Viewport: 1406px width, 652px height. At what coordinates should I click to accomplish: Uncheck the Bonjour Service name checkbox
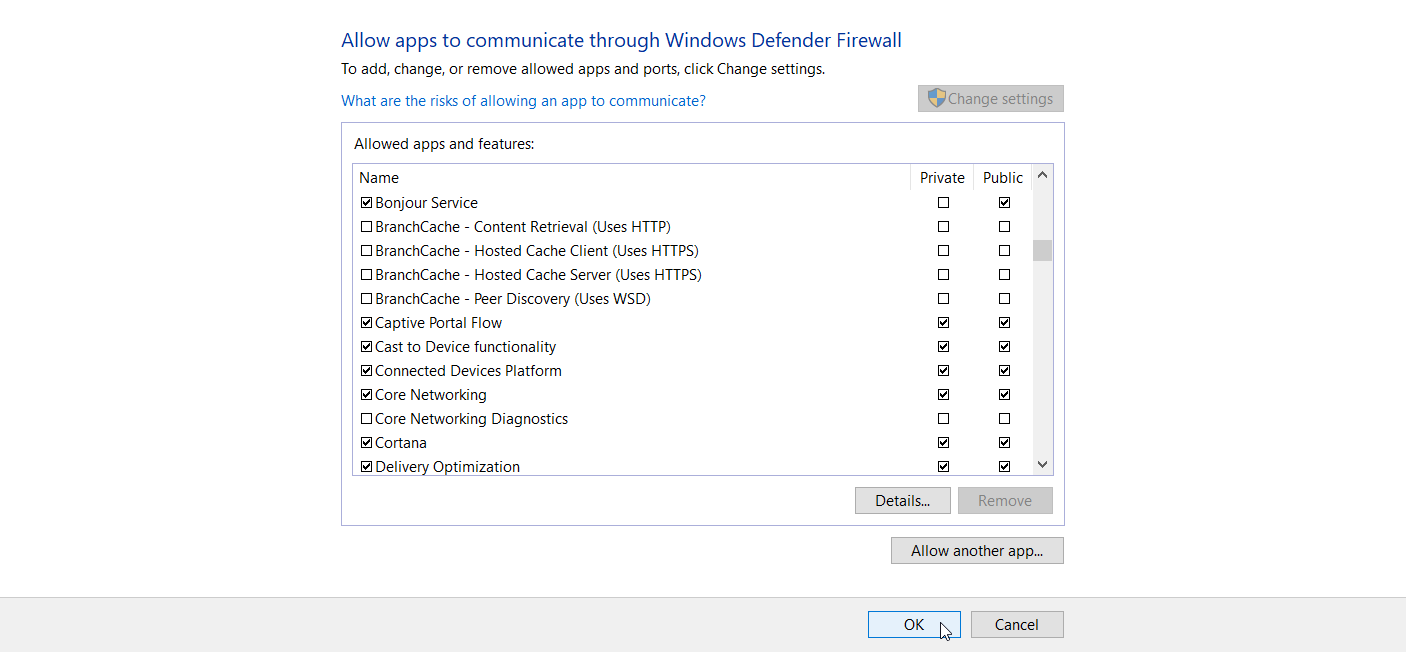366,203
